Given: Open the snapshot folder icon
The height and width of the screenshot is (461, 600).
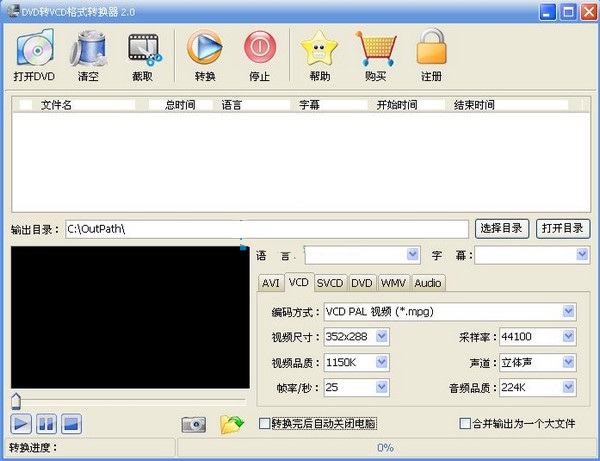Looking at the screenshot, I should [232, 424].
